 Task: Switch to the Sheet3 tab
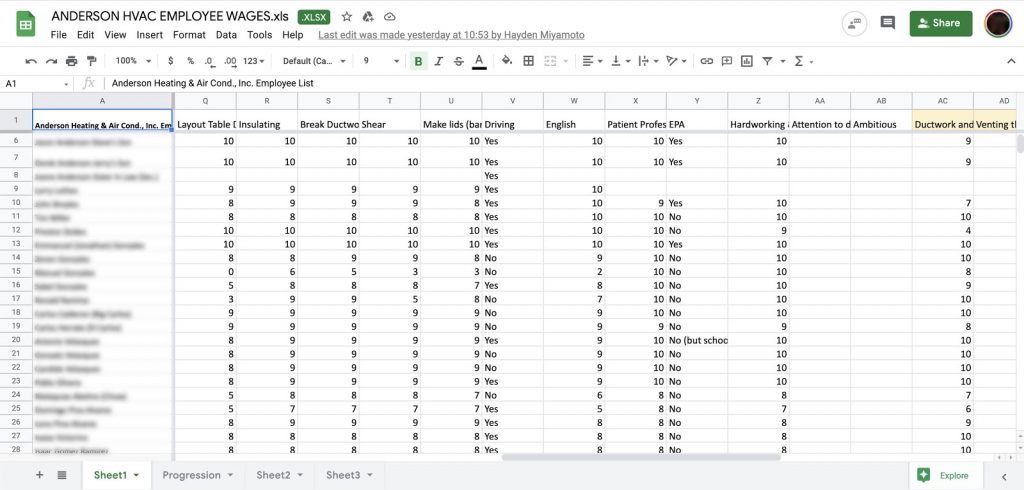click(349, 475)
